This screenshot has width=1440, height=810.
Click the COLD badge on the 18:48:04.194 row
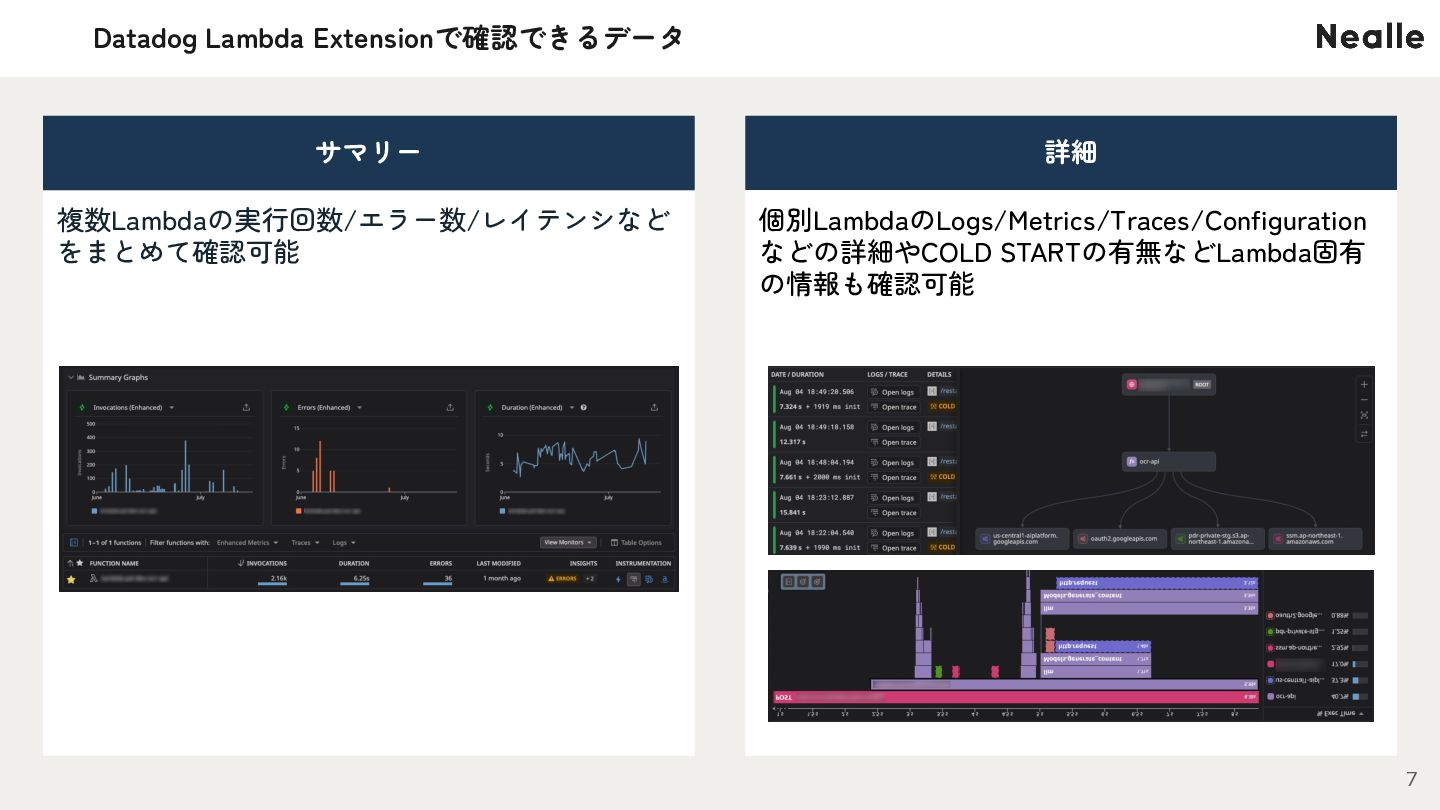click(942, 477)
